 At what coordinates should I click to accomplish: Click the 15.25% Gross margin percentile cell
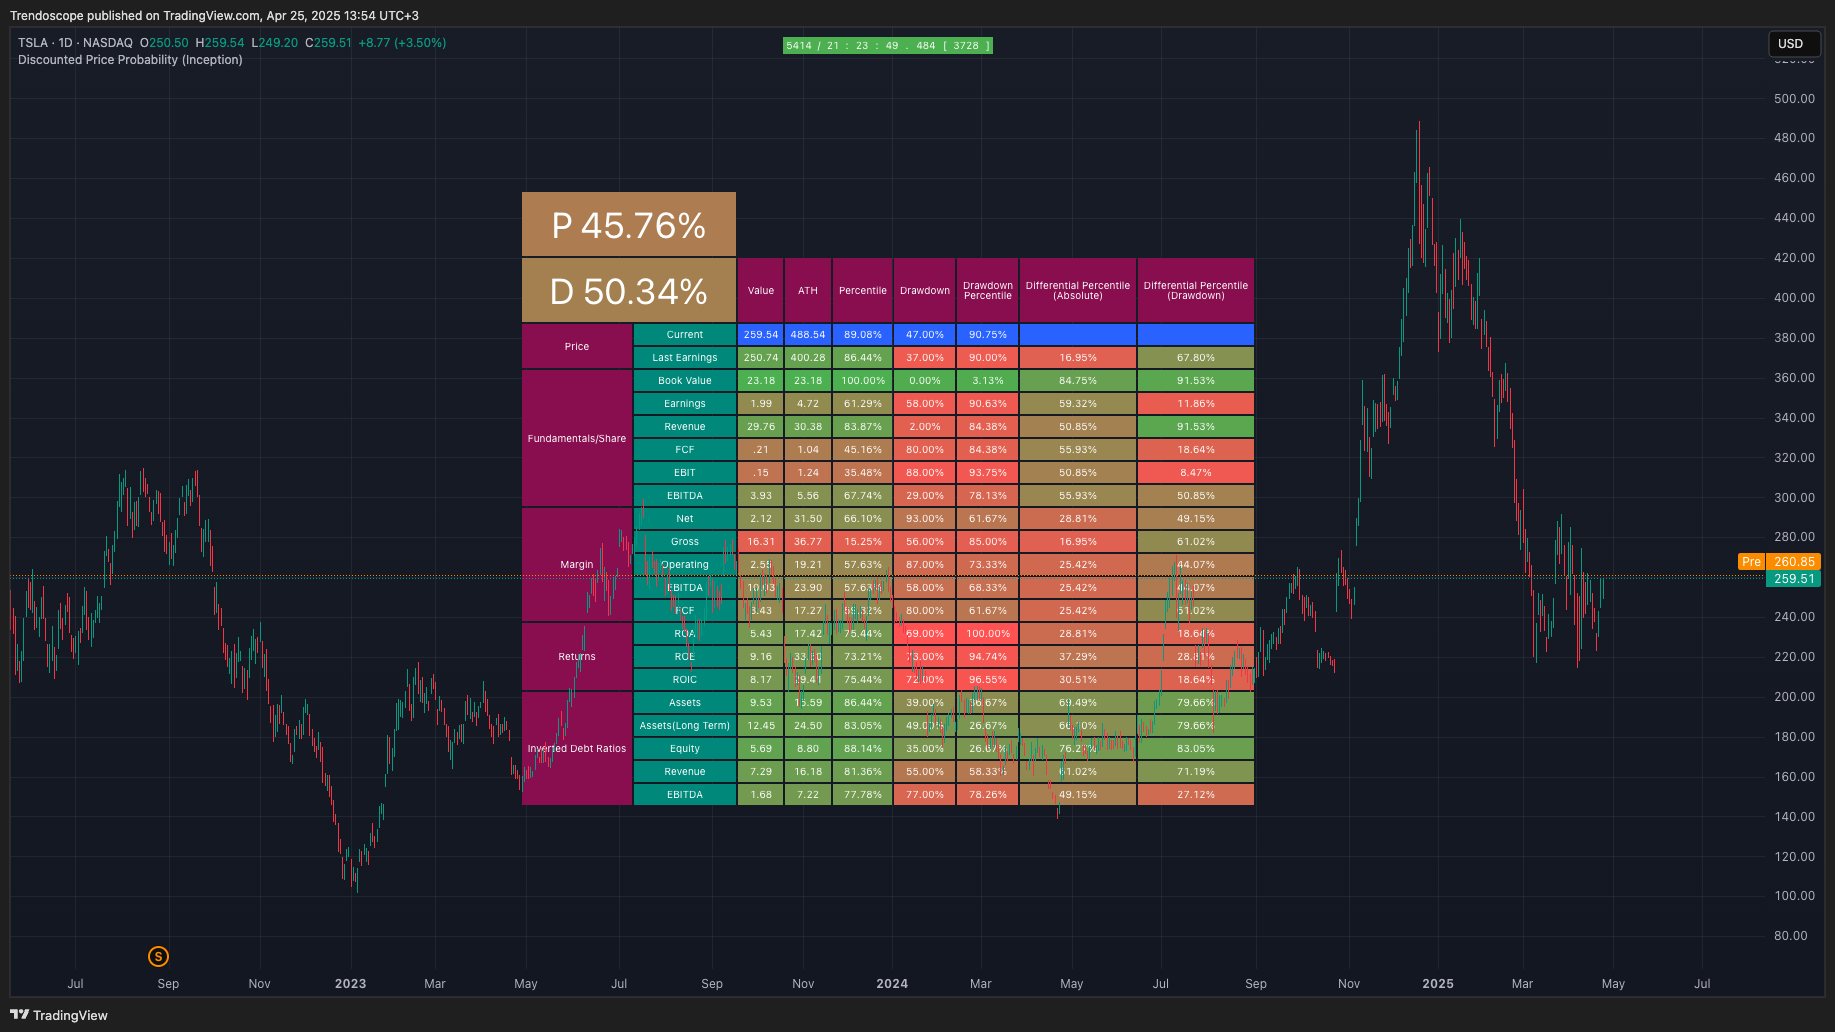pos(863,542)
